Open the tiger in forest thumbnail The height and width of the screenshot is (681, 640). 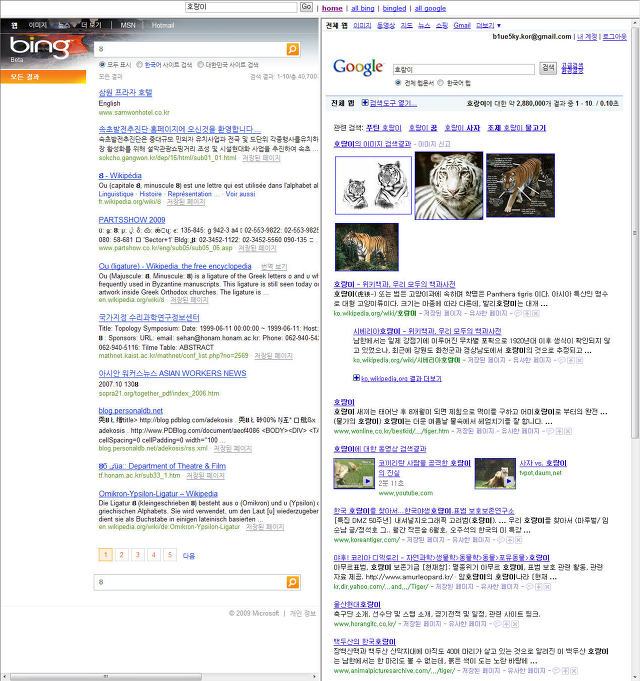(x=367, y=247)
